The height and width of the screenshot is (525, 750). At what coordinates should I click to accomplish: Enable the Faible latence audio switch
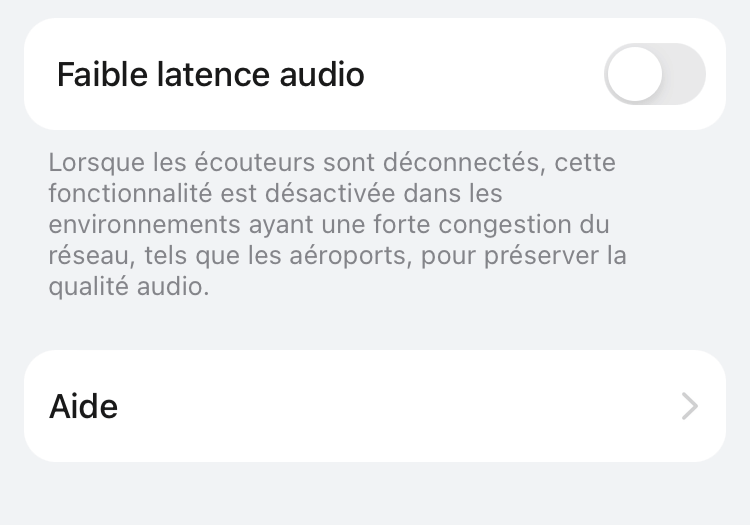pos(654,74)
